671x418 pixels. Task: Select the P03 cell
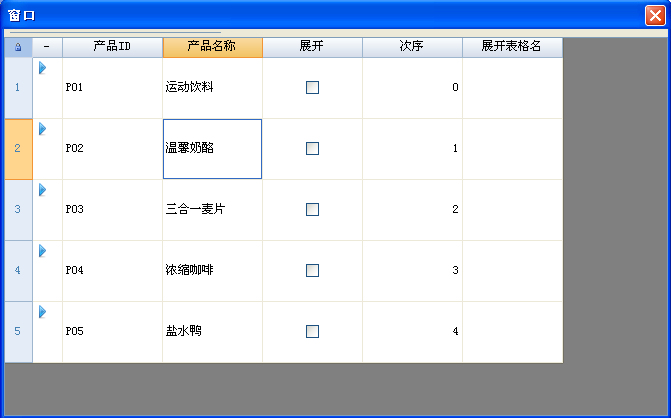[113, 210]
